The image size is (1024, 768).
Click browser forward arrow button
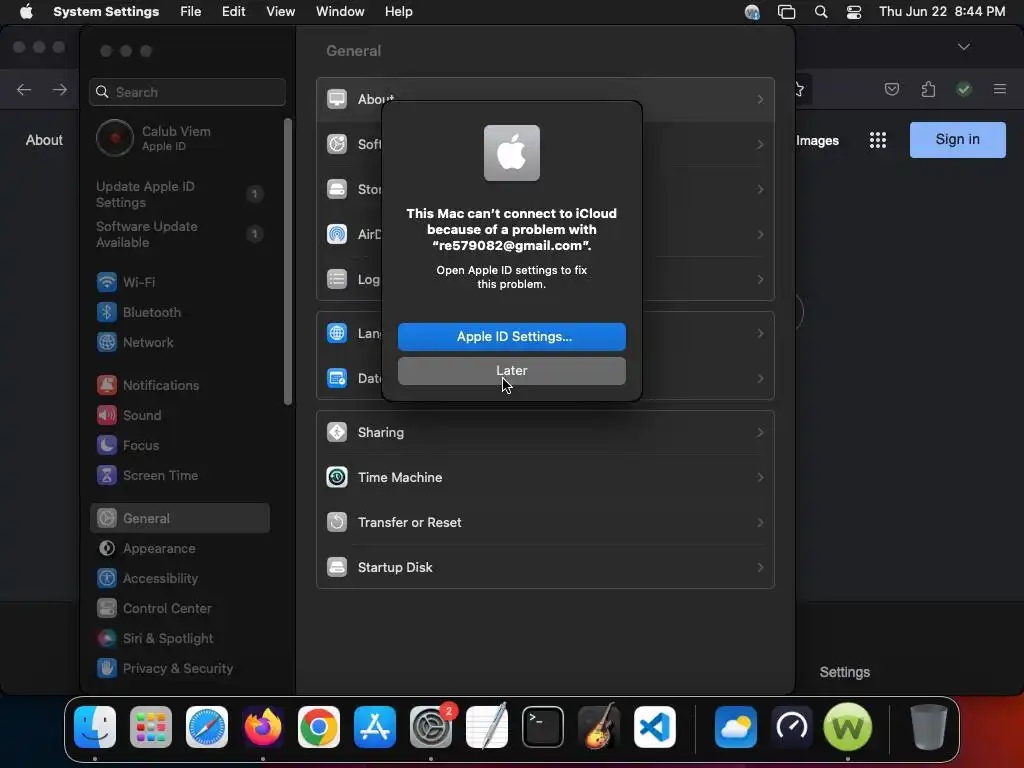59,89
